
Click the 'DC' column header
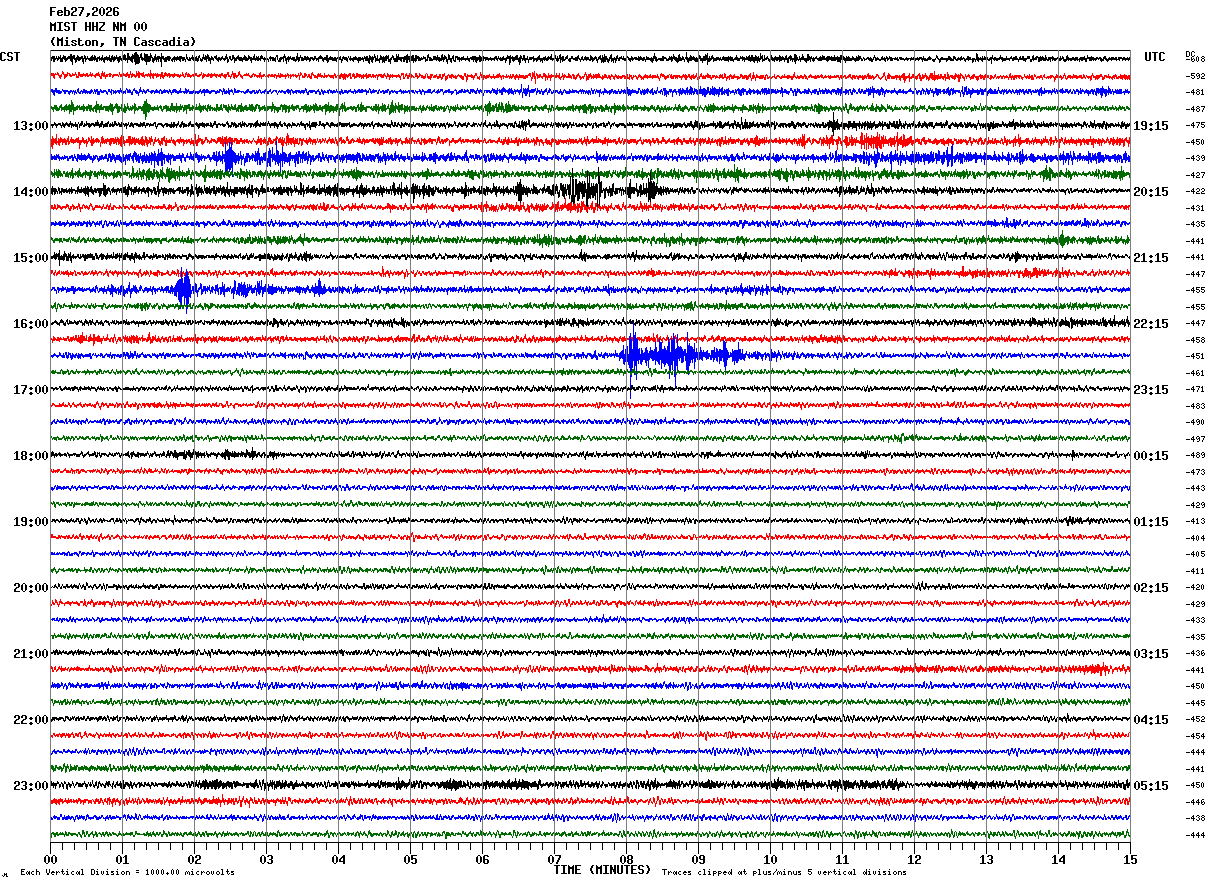click(x=1190, y=54)
